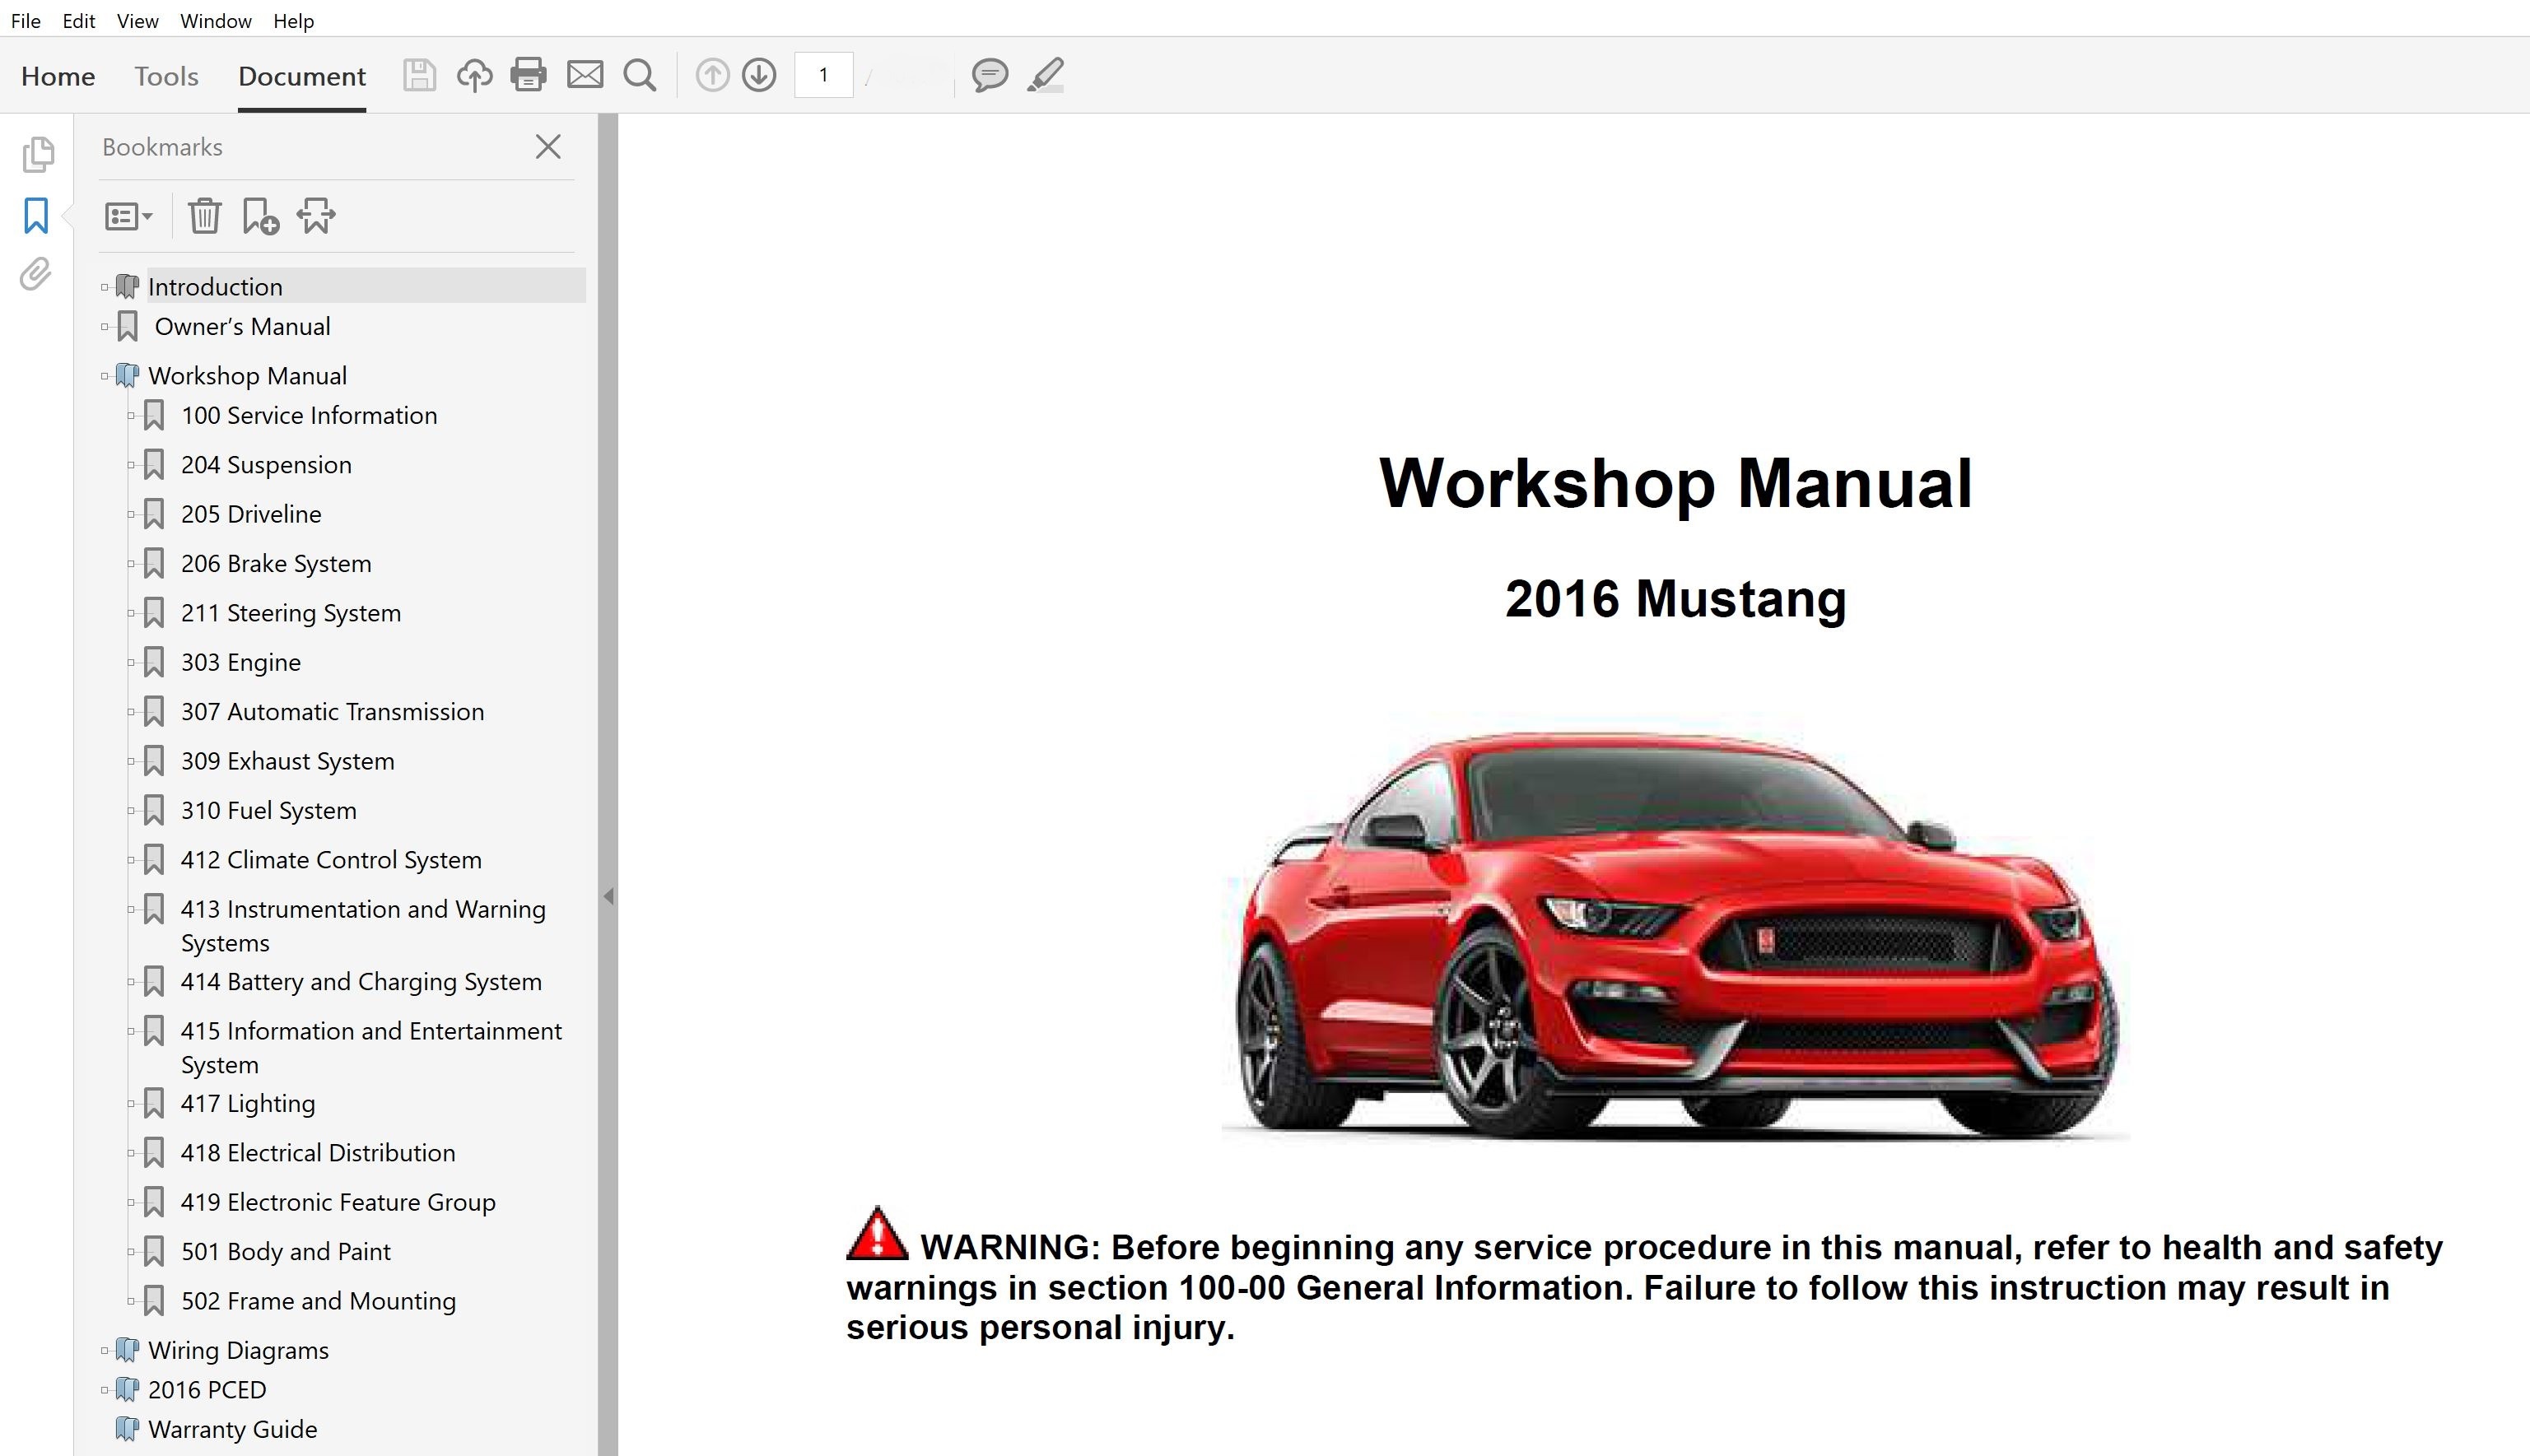
Task: Expand the Workshop Manual bookmark tree
Action: point(107,375)
